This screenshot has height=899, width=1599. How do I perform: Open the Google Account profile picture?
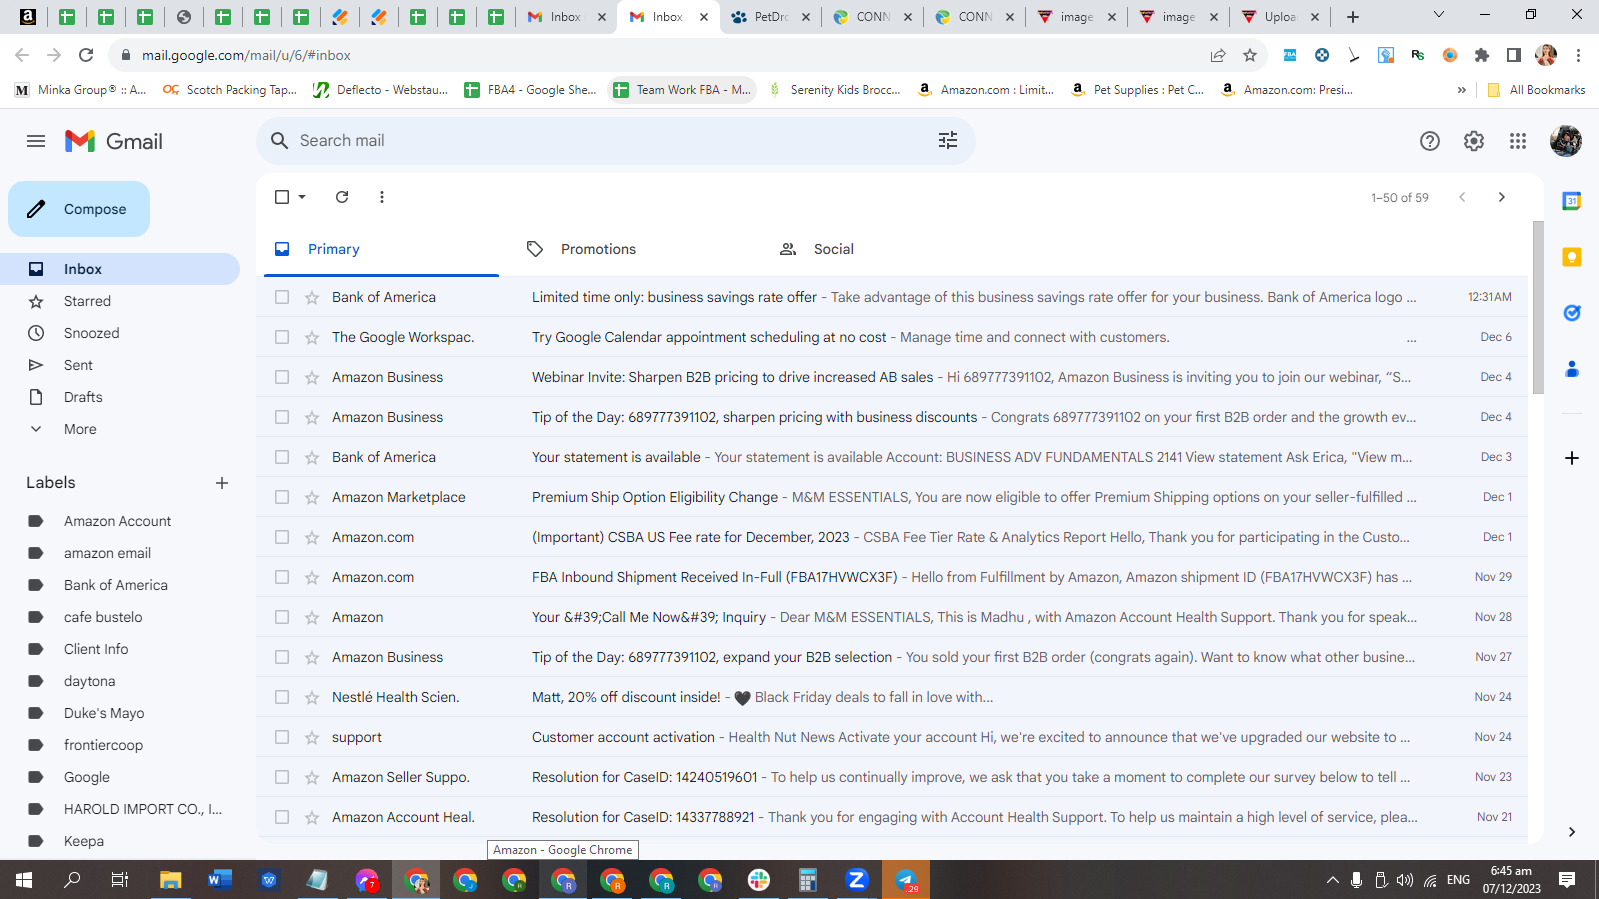click(x=1566, y=141)
